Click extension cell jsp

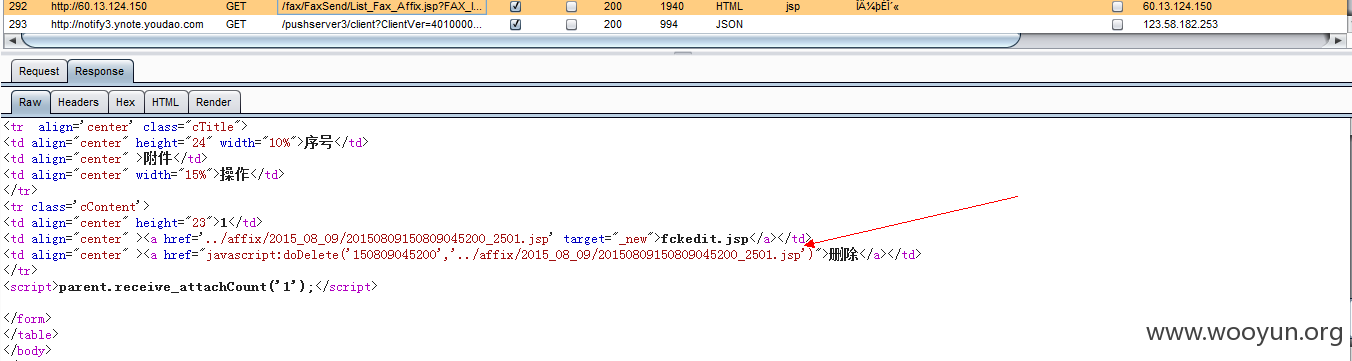(794, 7)
